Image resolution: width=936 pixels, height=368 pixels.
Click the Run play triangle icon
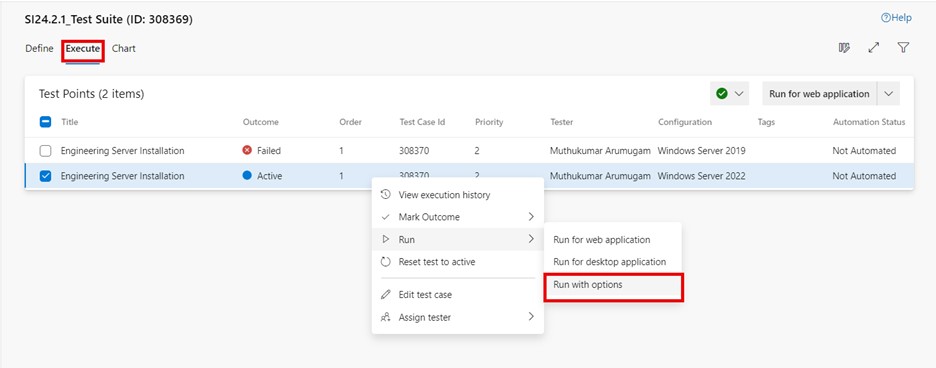[x=386, y=239]
